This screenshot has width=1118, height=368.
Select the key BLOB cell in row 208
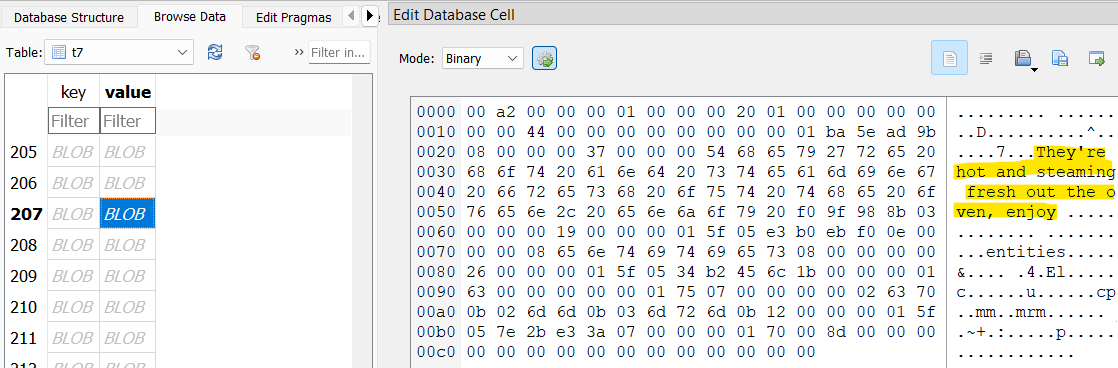coord(73,245)
